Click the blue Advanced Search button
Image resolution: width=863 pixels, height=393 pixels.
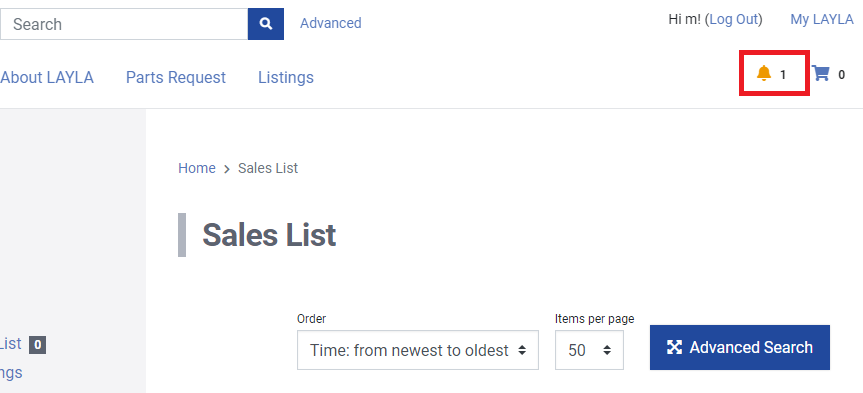tap(740, 347)
